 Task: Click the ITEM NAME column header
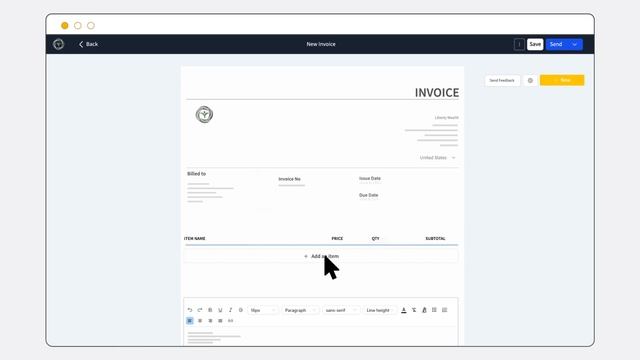(x=195, y=238)
